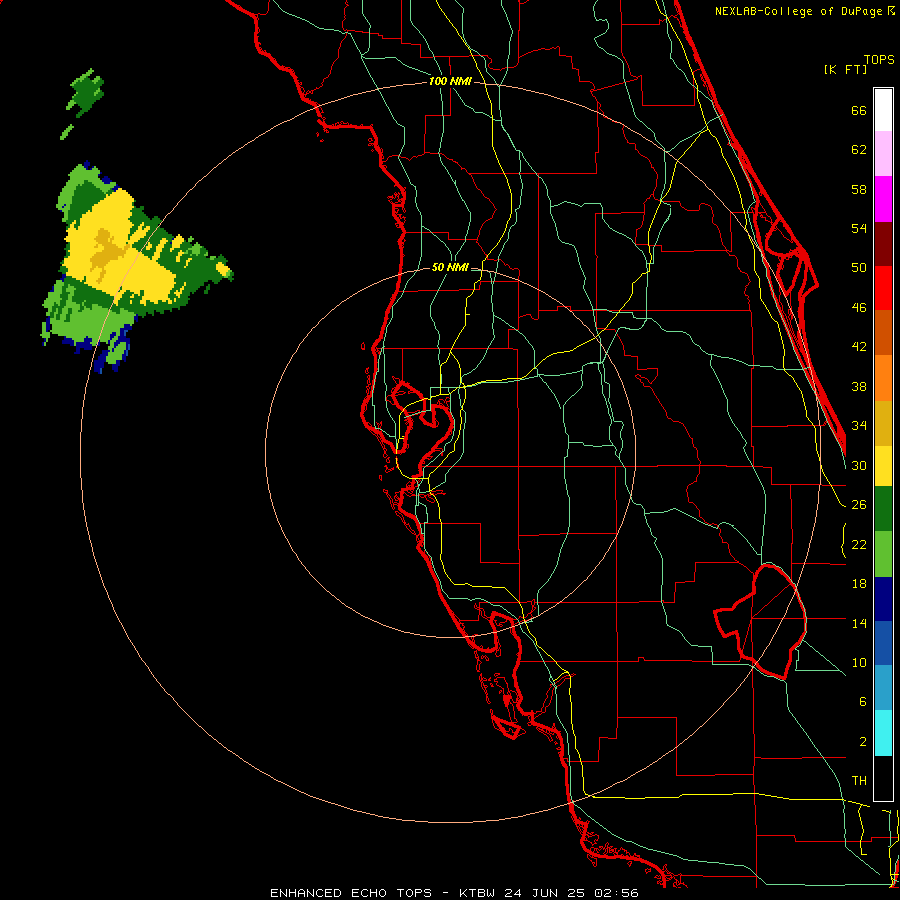This screenshot has width=900, height=900.
Task: Select the bright red legend color block
Action: click(883, 288)
